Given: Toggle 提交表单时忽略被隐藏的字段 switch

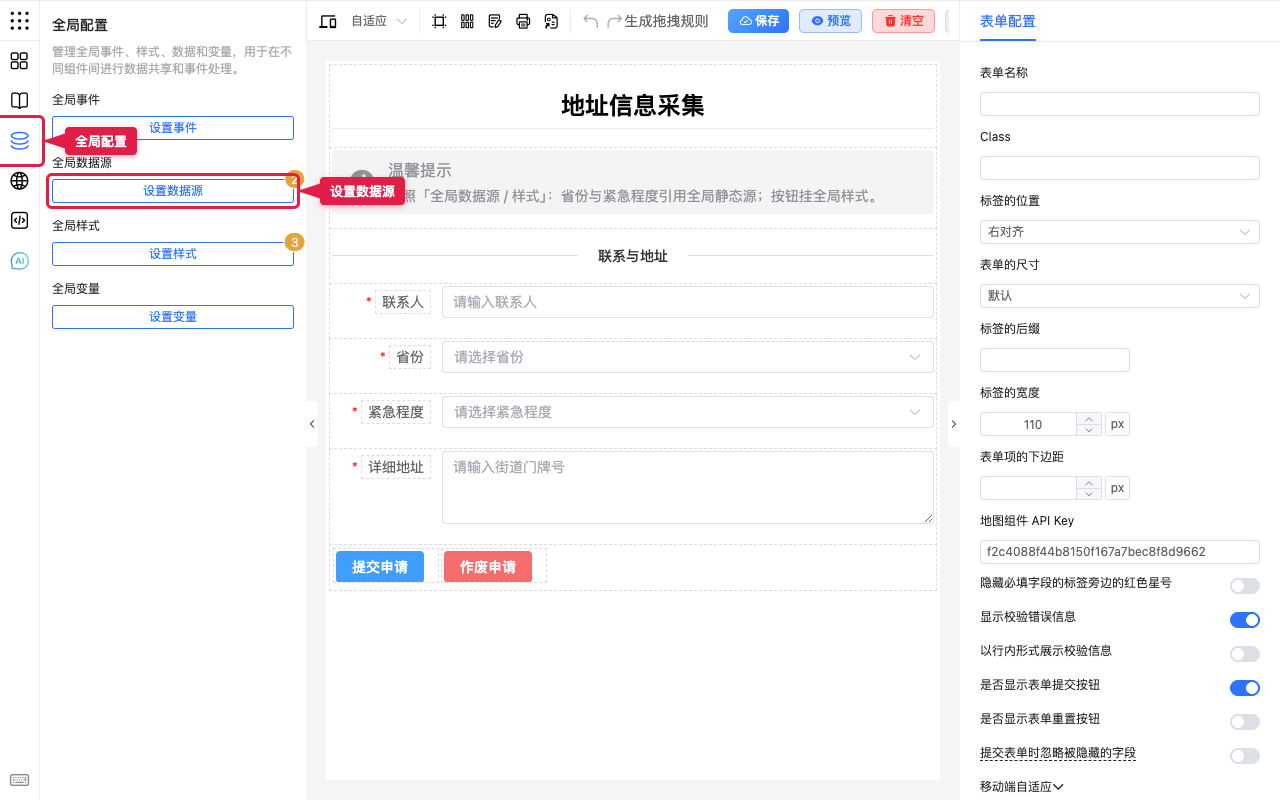Looking at the screenshot, I should pos(1245,756).
